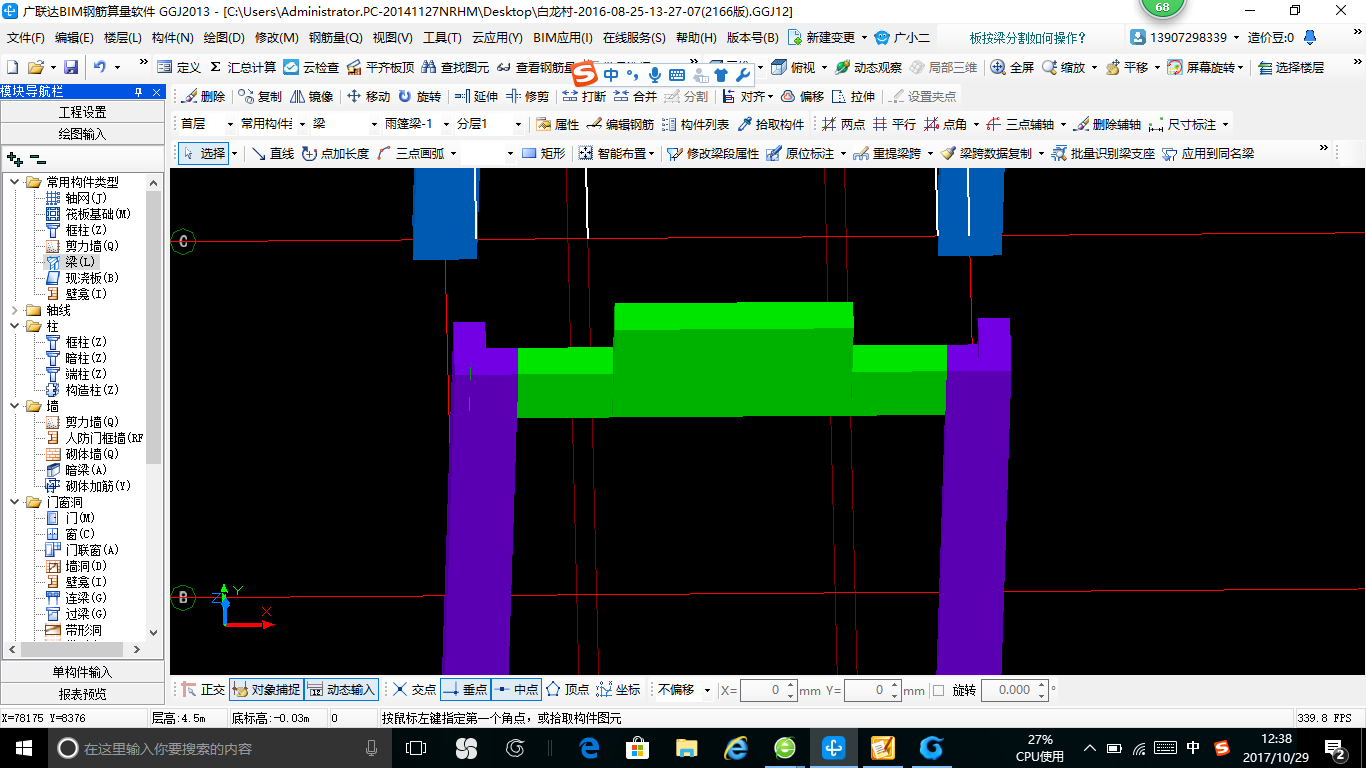The width and height of the screenshot is (1366, 768).
Task: Toggle 对象捕捉 object snap
Action: click(x=266, y=689)
